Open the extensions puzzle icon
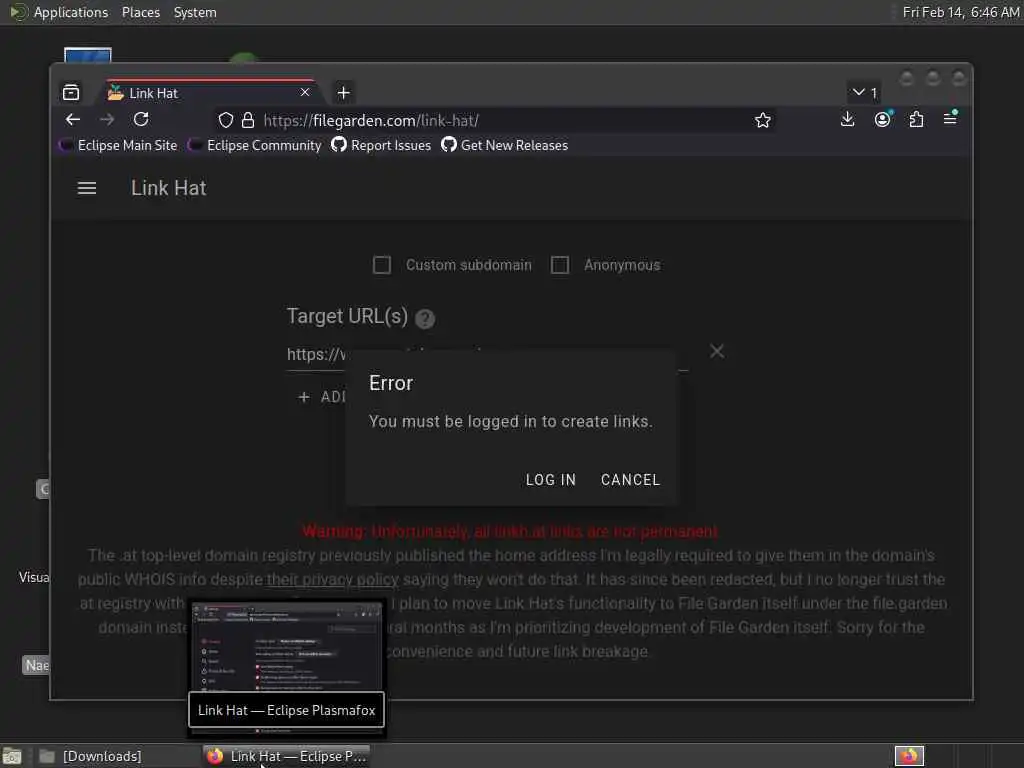Screen dimensions: 1024x768 (x=916, y=120)
